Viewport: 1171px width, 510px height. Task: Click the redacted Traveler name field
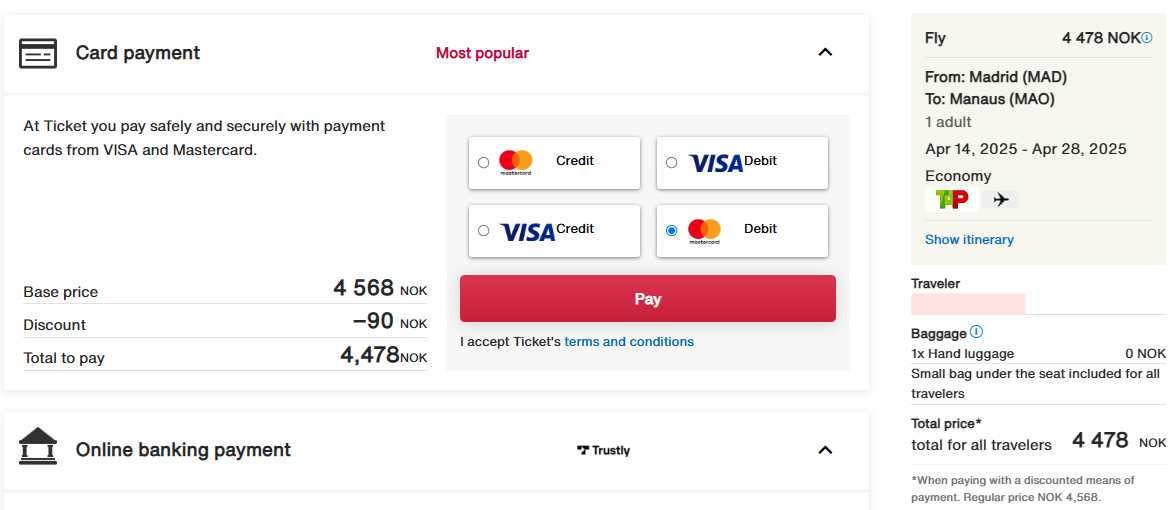[x=968, y=303]
